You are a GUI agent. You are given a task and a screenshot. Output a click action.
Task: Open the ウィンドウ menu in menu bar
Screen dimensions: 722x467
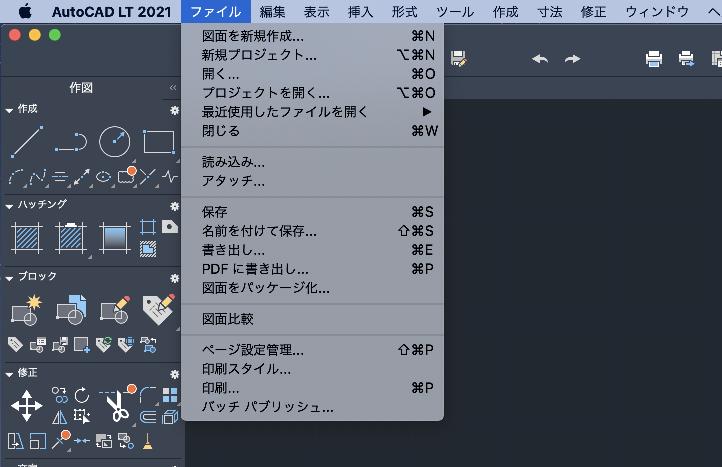click(657, 12)
